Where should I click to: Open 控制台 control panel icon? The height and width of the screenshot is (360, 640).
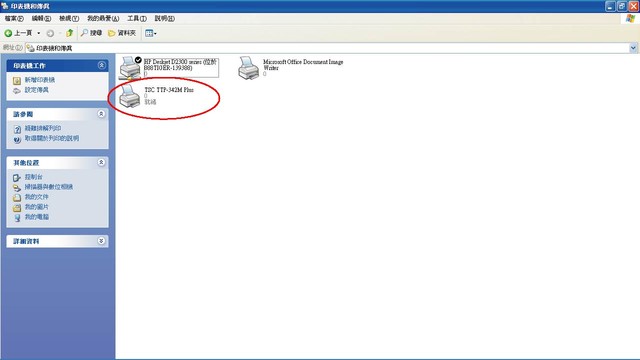[17, 178]
